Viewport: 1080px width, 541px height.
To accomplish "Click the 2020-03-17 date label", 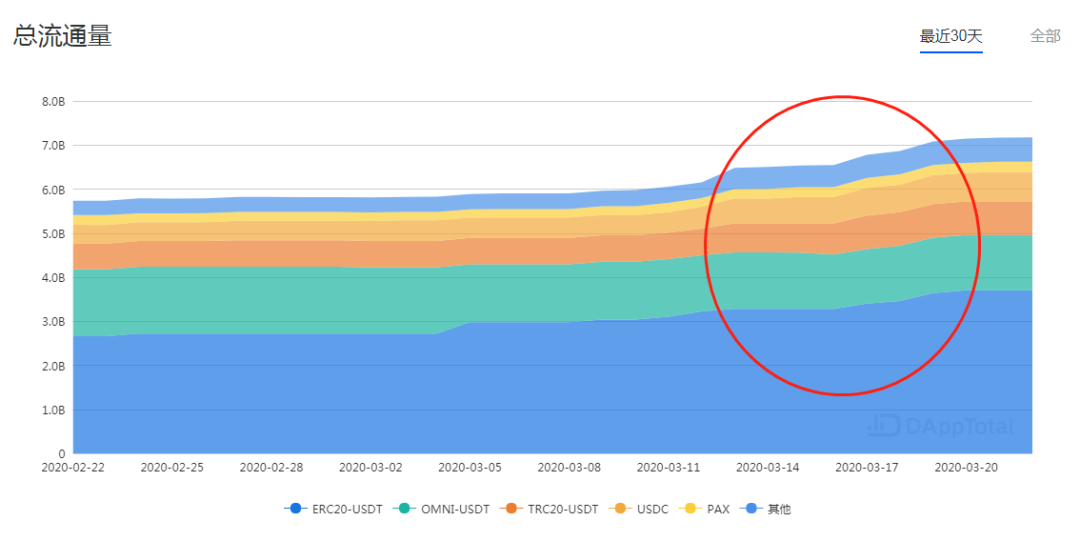I will [866, 467].
